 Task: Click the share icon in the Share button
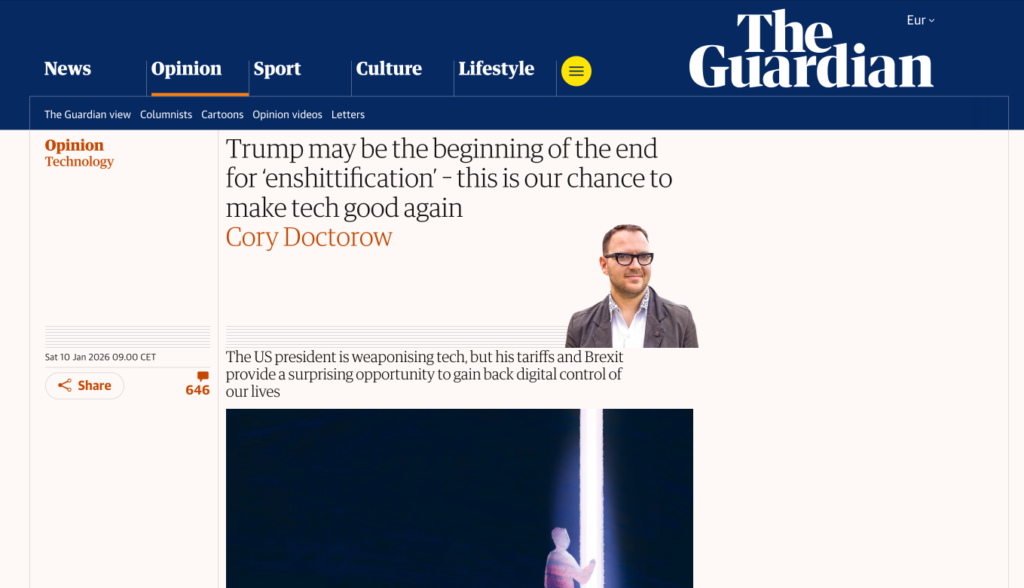[x=65, y=385]
